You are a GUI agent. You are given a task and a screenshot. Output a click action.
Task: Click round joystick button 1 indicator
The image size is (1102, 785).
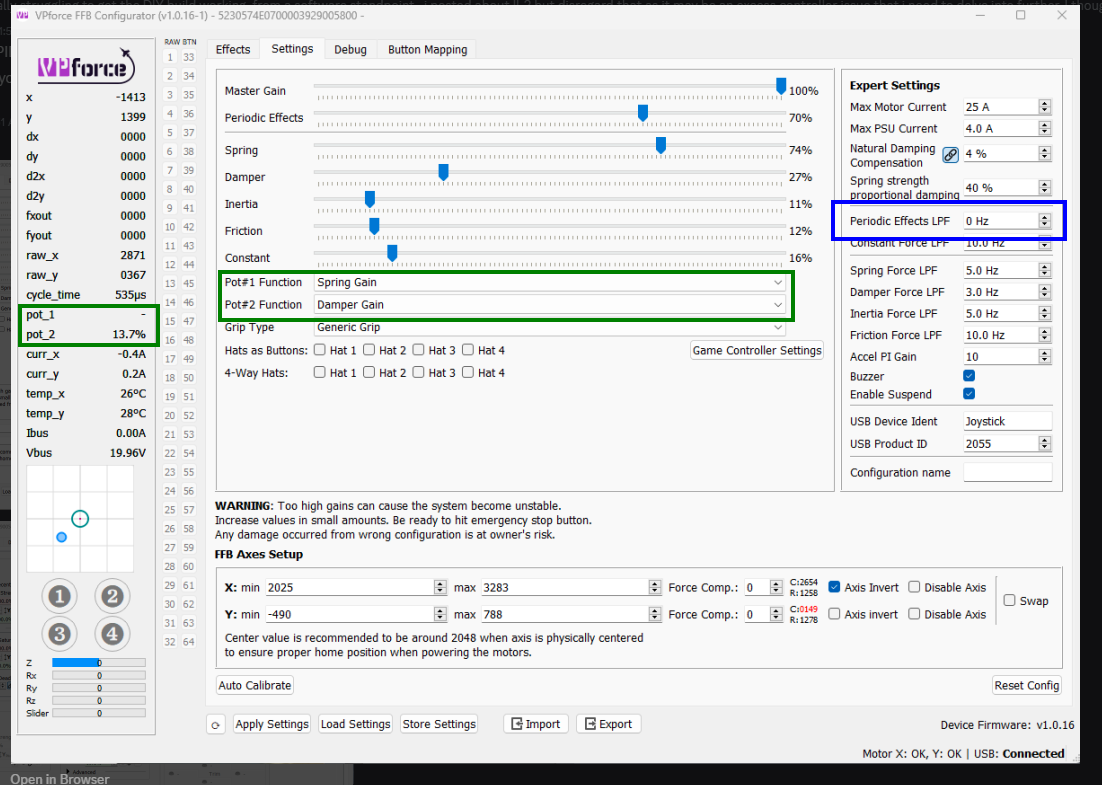60,597
